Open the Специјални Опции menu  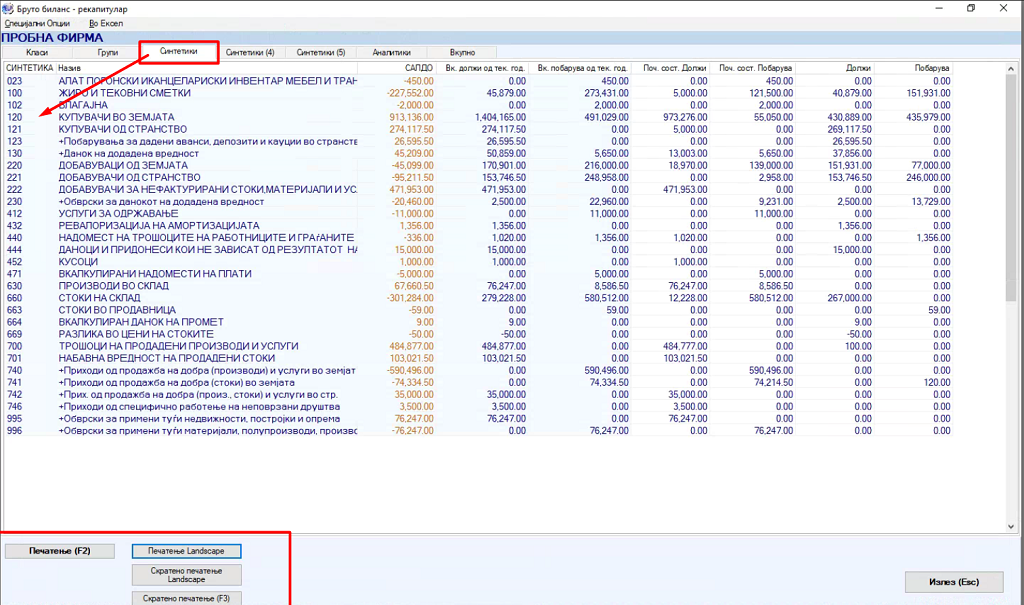[x=37, y=23]
